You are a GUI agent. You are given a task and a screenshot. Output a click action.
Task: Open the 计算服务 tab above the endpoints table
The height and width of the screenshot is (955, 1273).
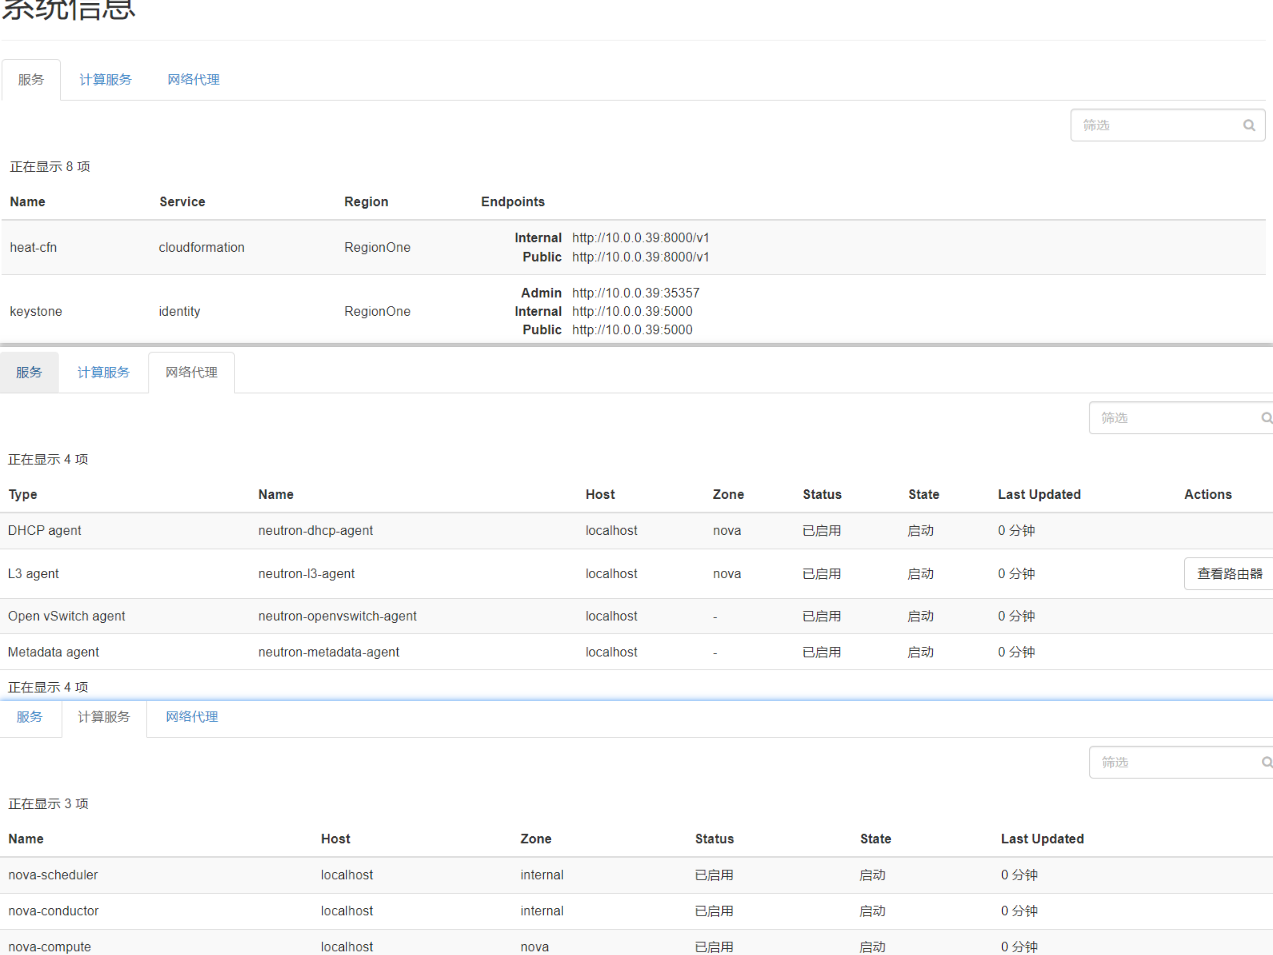105,80
